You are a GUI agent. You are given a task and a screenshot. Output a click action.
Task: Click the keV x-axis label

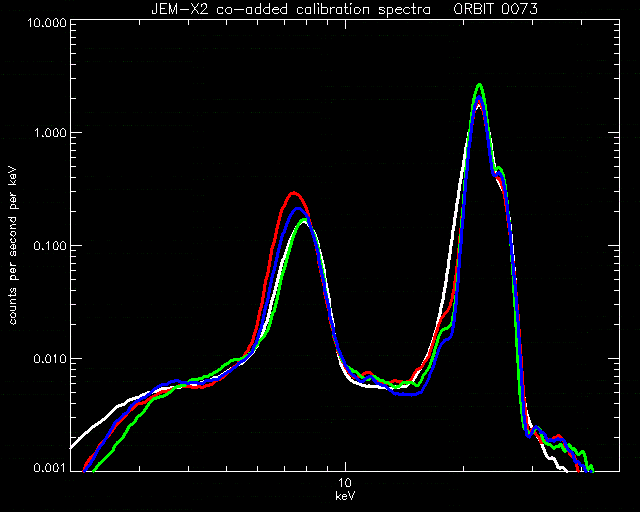[x=345, y=496]
